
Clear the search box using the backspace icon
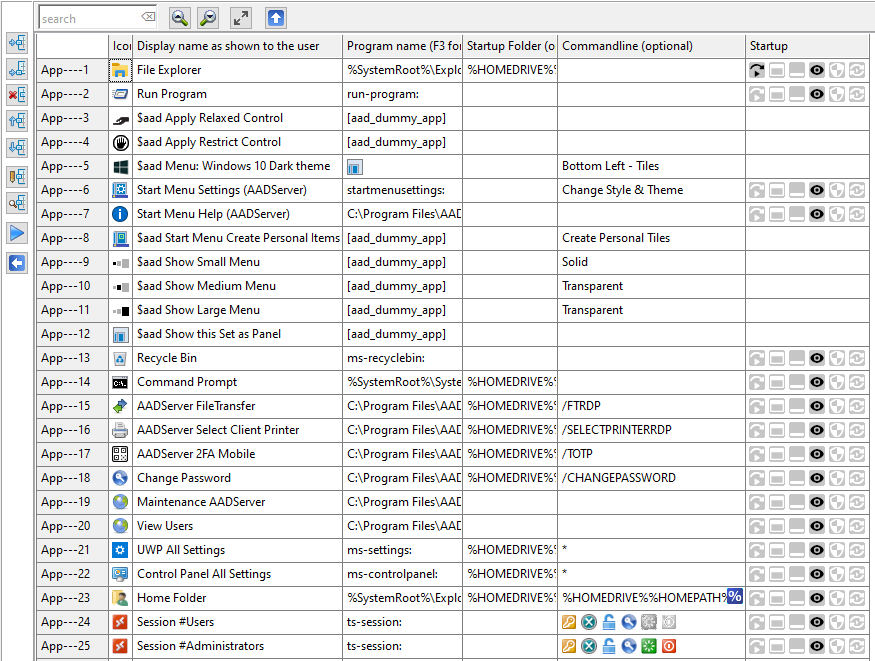(x=148, y=18)
